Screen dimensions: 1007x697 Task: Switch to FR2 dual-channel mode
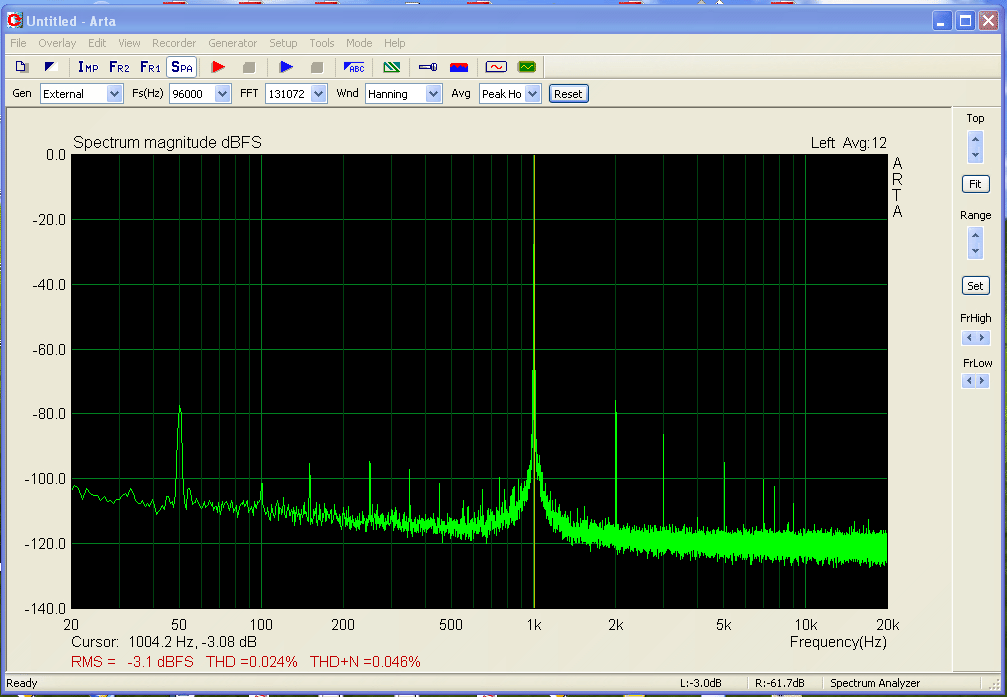click(x=119, y=67)
